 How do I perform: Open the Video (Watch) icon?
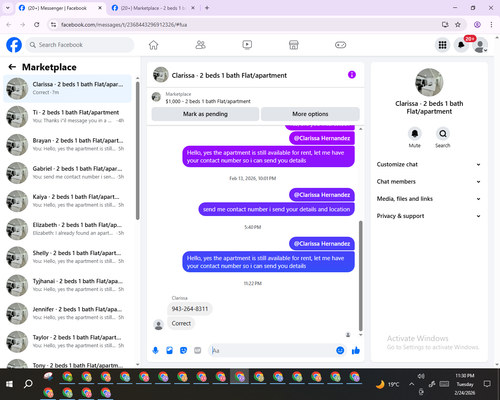click(247, 45)
